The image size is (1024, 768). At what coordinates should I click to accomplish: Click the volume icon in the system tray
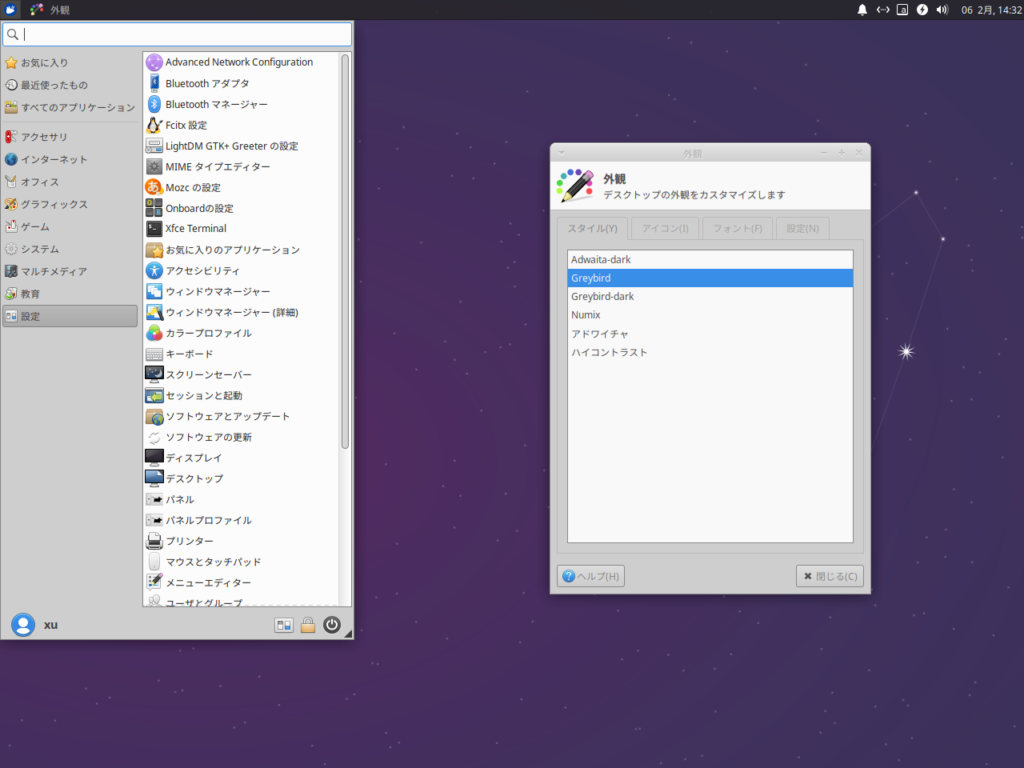pyautogui.click(x=941, y=10)
